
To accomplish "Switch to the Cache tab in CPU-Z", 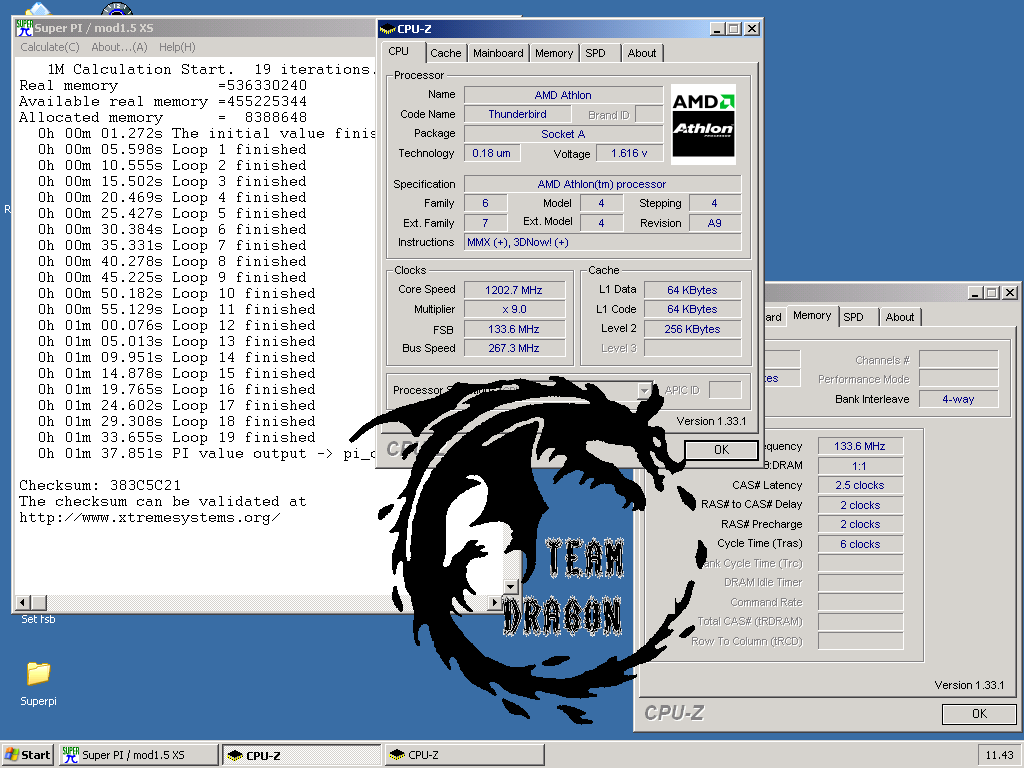I will 445,53.
